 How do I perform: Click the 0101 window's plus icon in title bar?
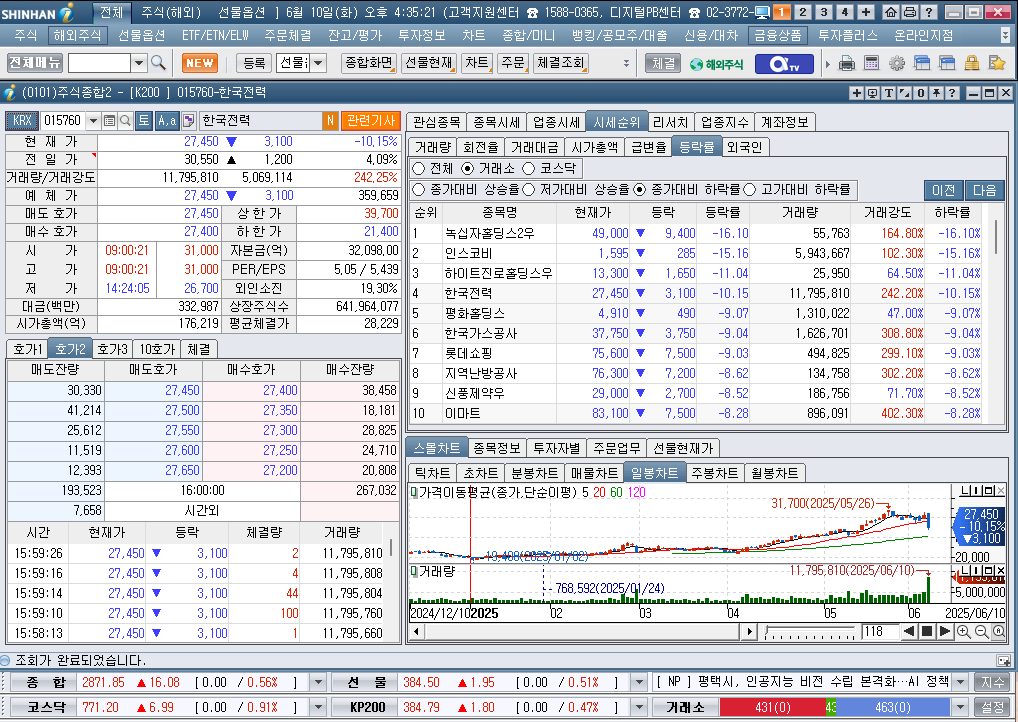857,93
